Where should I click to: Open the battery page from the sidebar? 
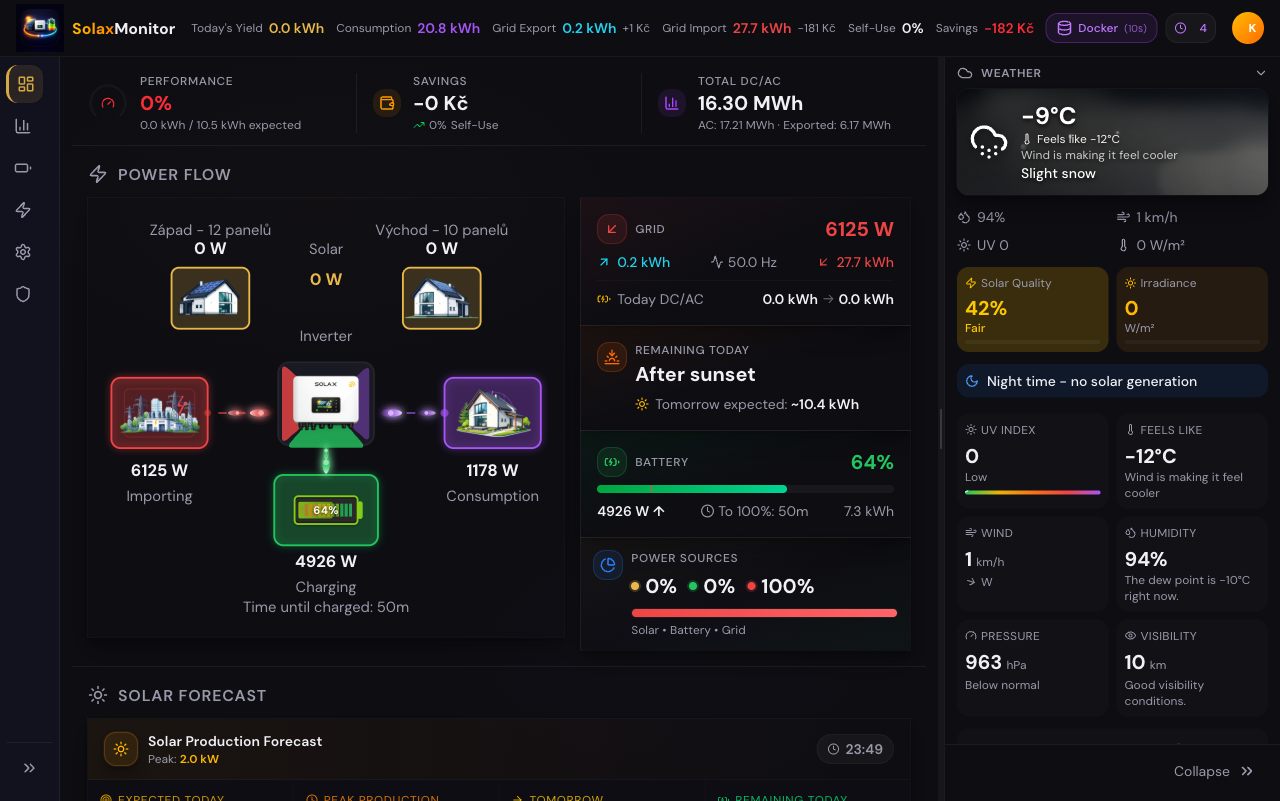point(22,168)
